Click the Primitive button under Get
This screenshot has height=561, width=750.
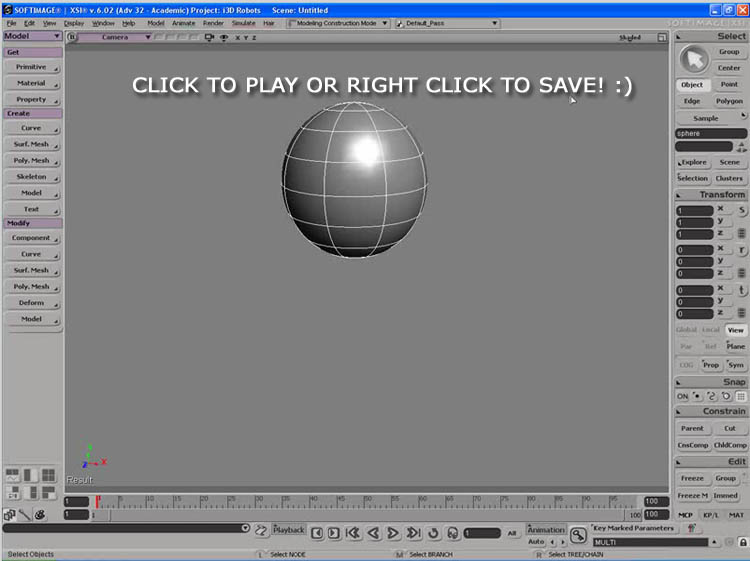[x=31, y=67]
